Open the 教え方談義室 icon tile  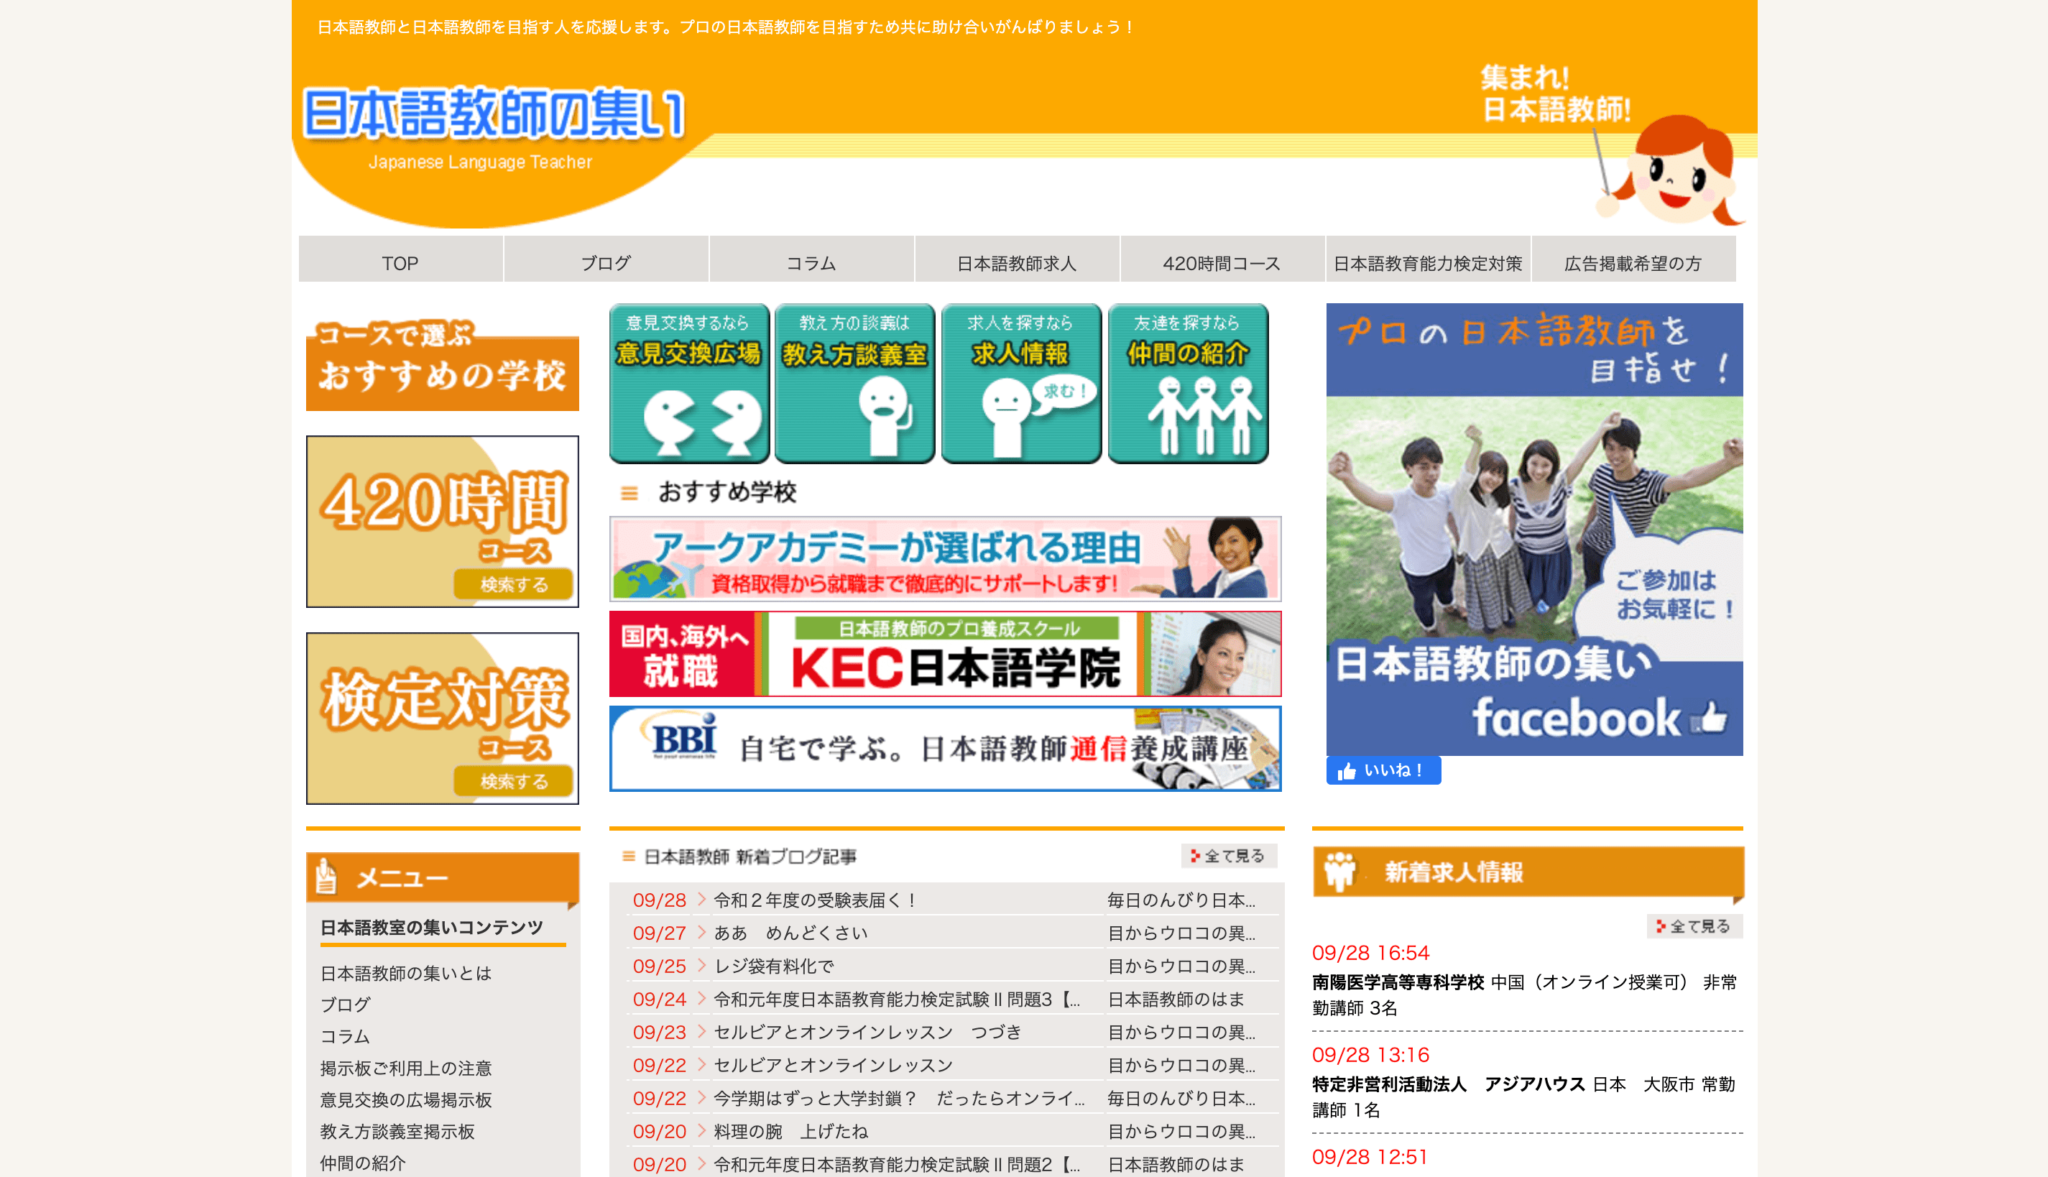[854, 383]
